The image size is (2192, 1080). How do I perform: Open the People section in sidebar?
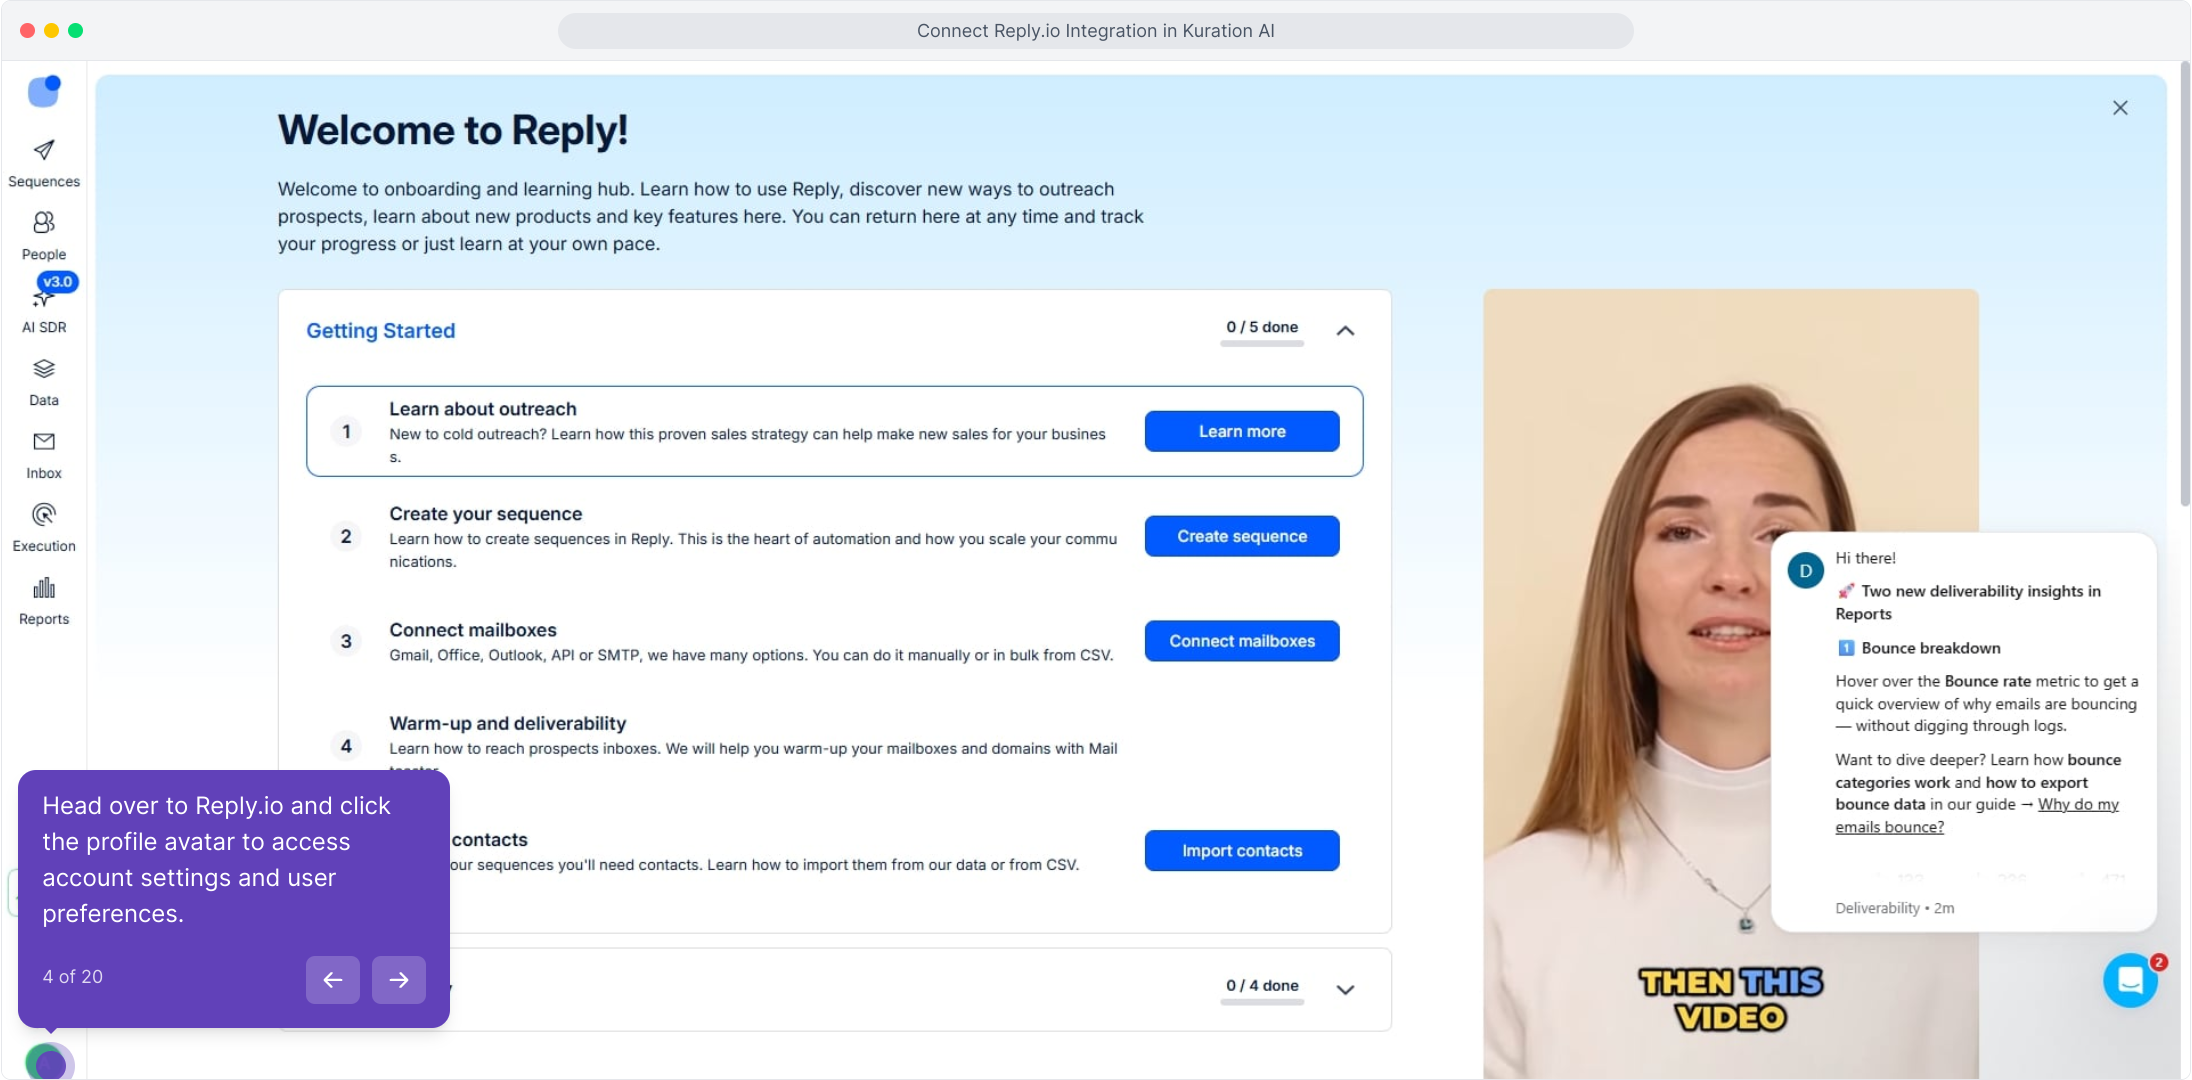coord(44,236)
